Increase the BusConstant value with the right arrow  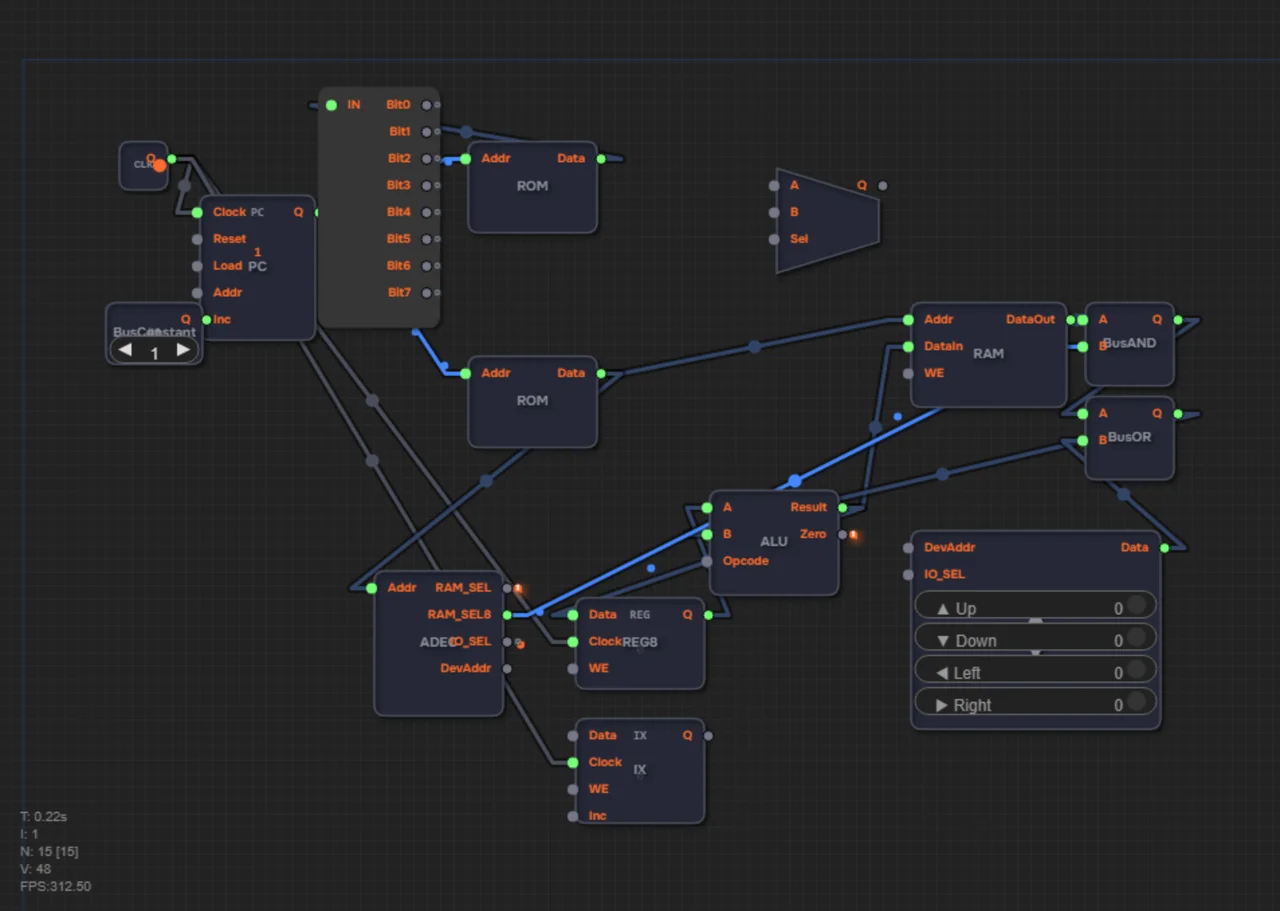coord(183,350)
